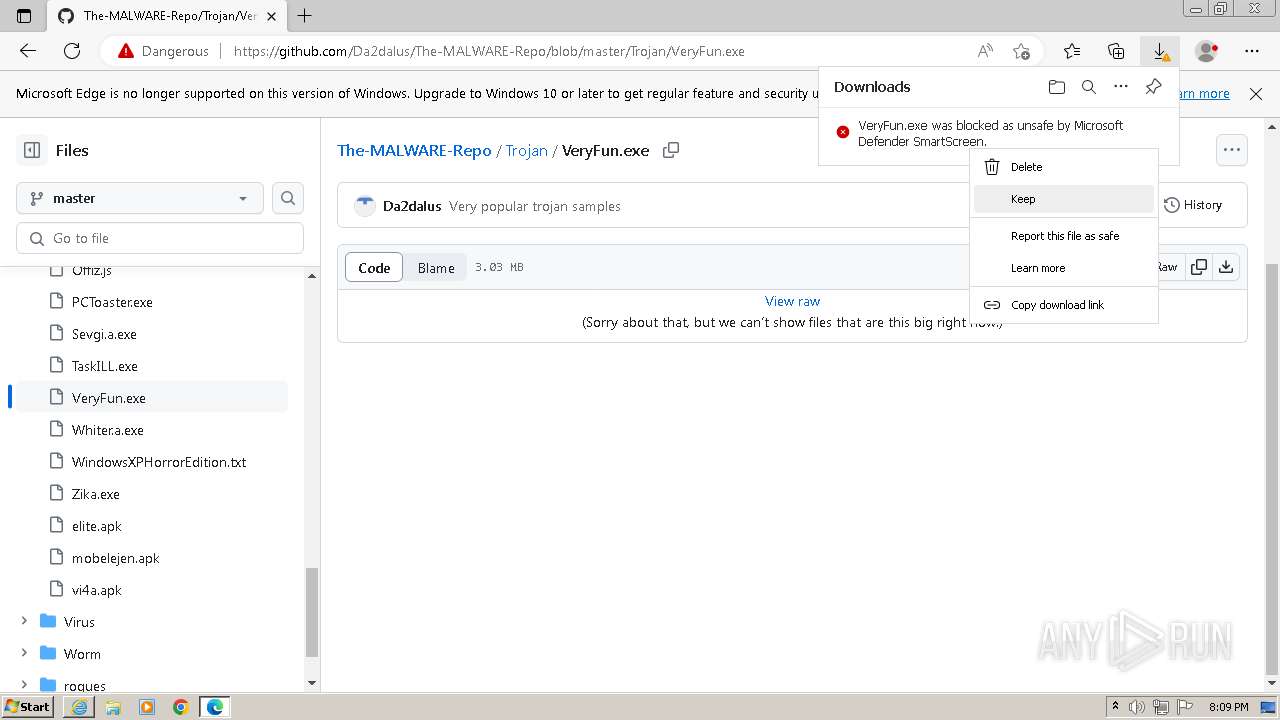1280x720 pixels.
Task: Open a new browser tab
Action: click(x=305, y=15)
